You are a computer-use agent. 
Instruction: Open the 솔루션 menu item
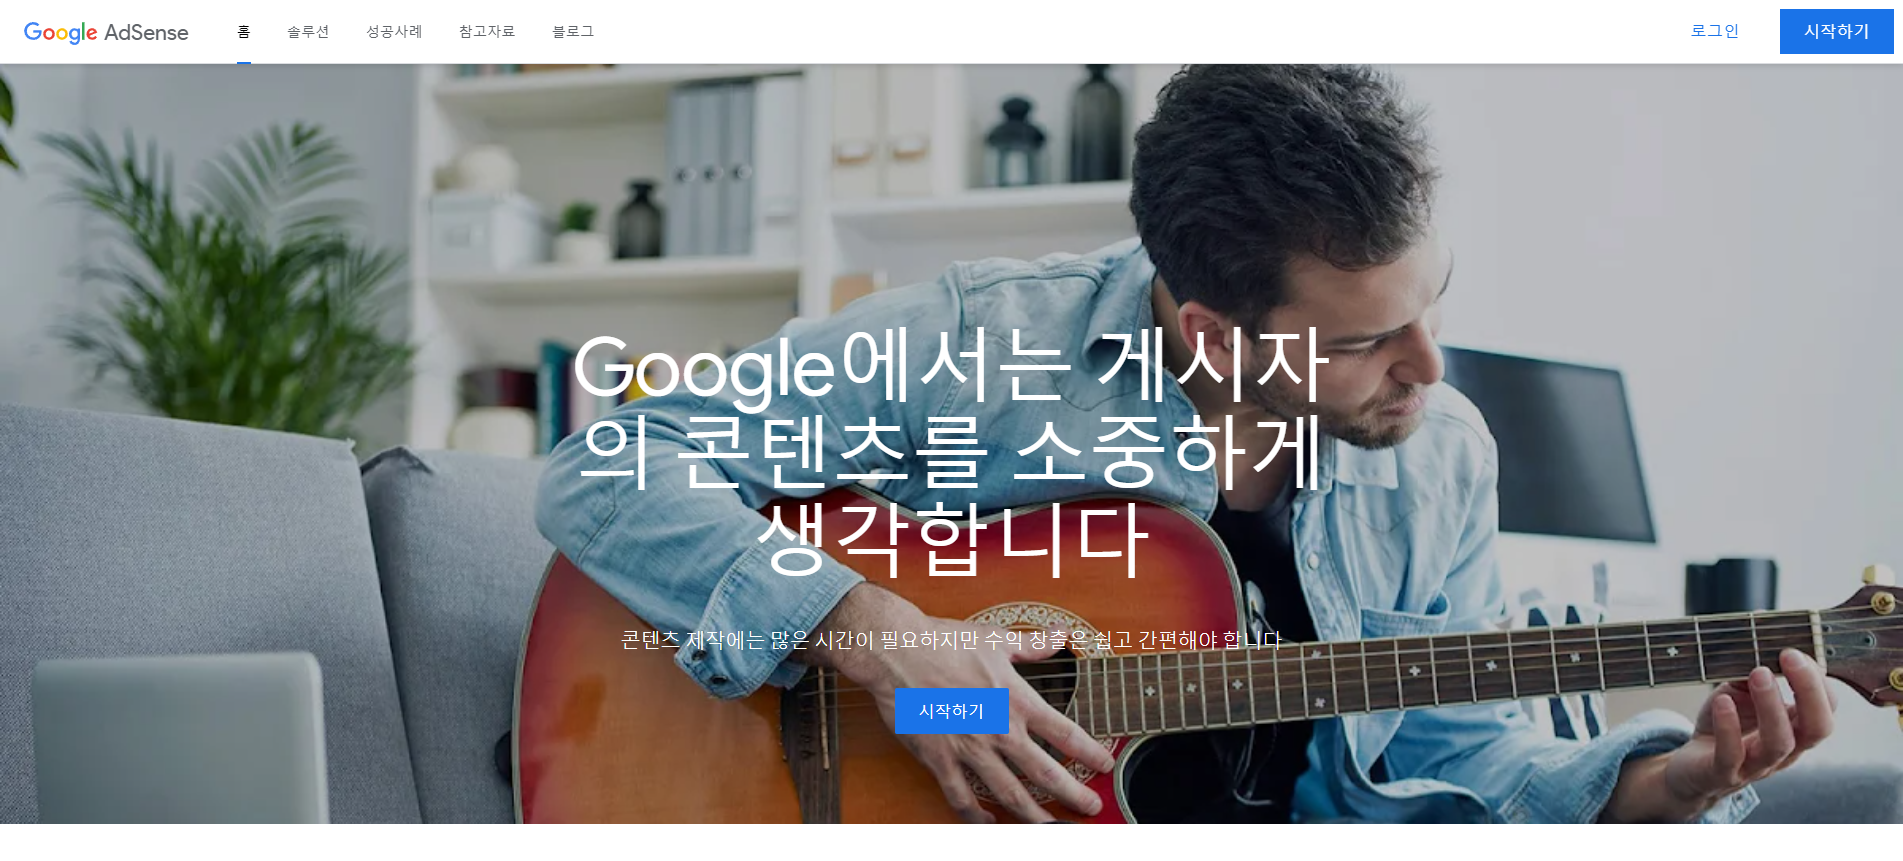click(x=308, y=32)
